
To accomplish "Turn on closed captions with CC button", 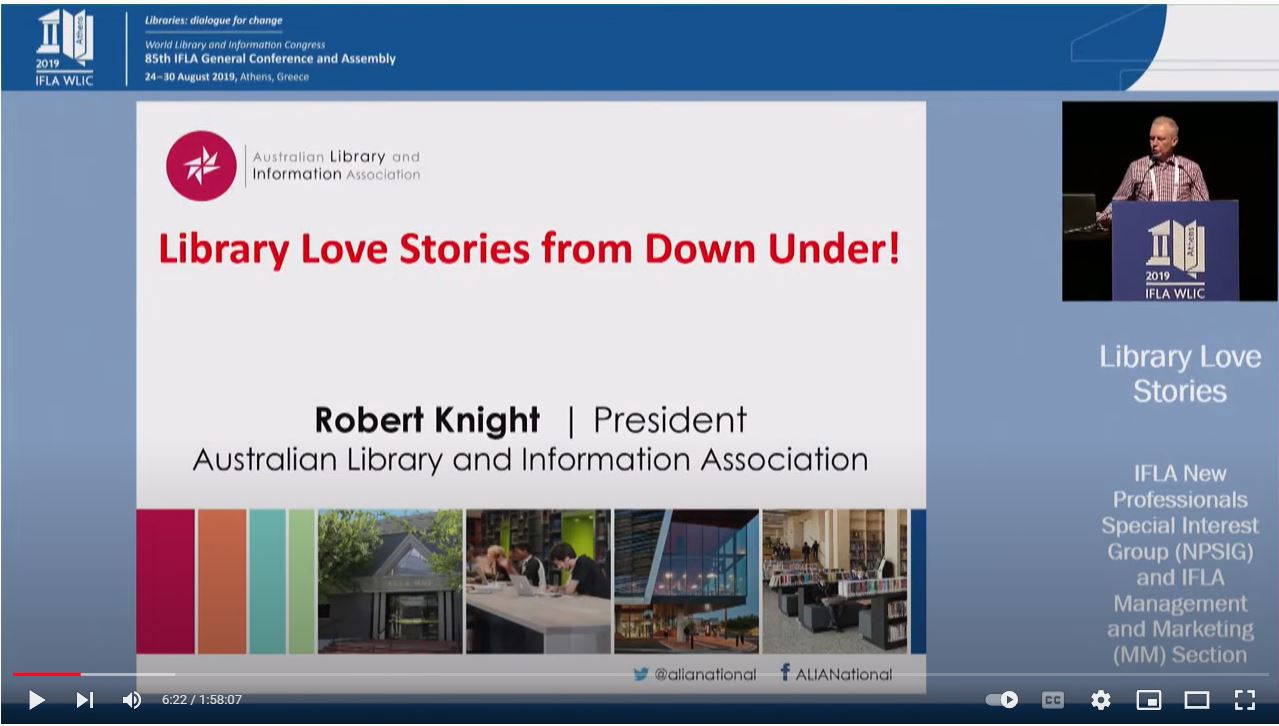I will point(1052,700).
